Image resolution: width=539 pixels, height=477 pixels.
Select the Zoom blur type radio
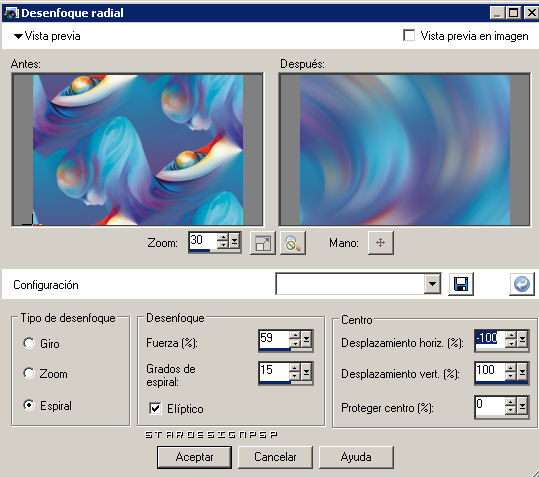(x=29, y=373)
